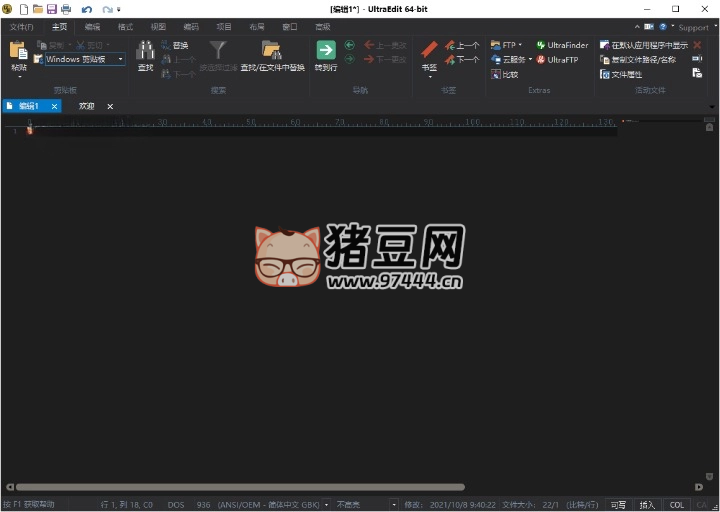Toggle the 插入 insert mode status button
Screen dimensions: 720x512
pyautogui.click(x=647, y=505)
